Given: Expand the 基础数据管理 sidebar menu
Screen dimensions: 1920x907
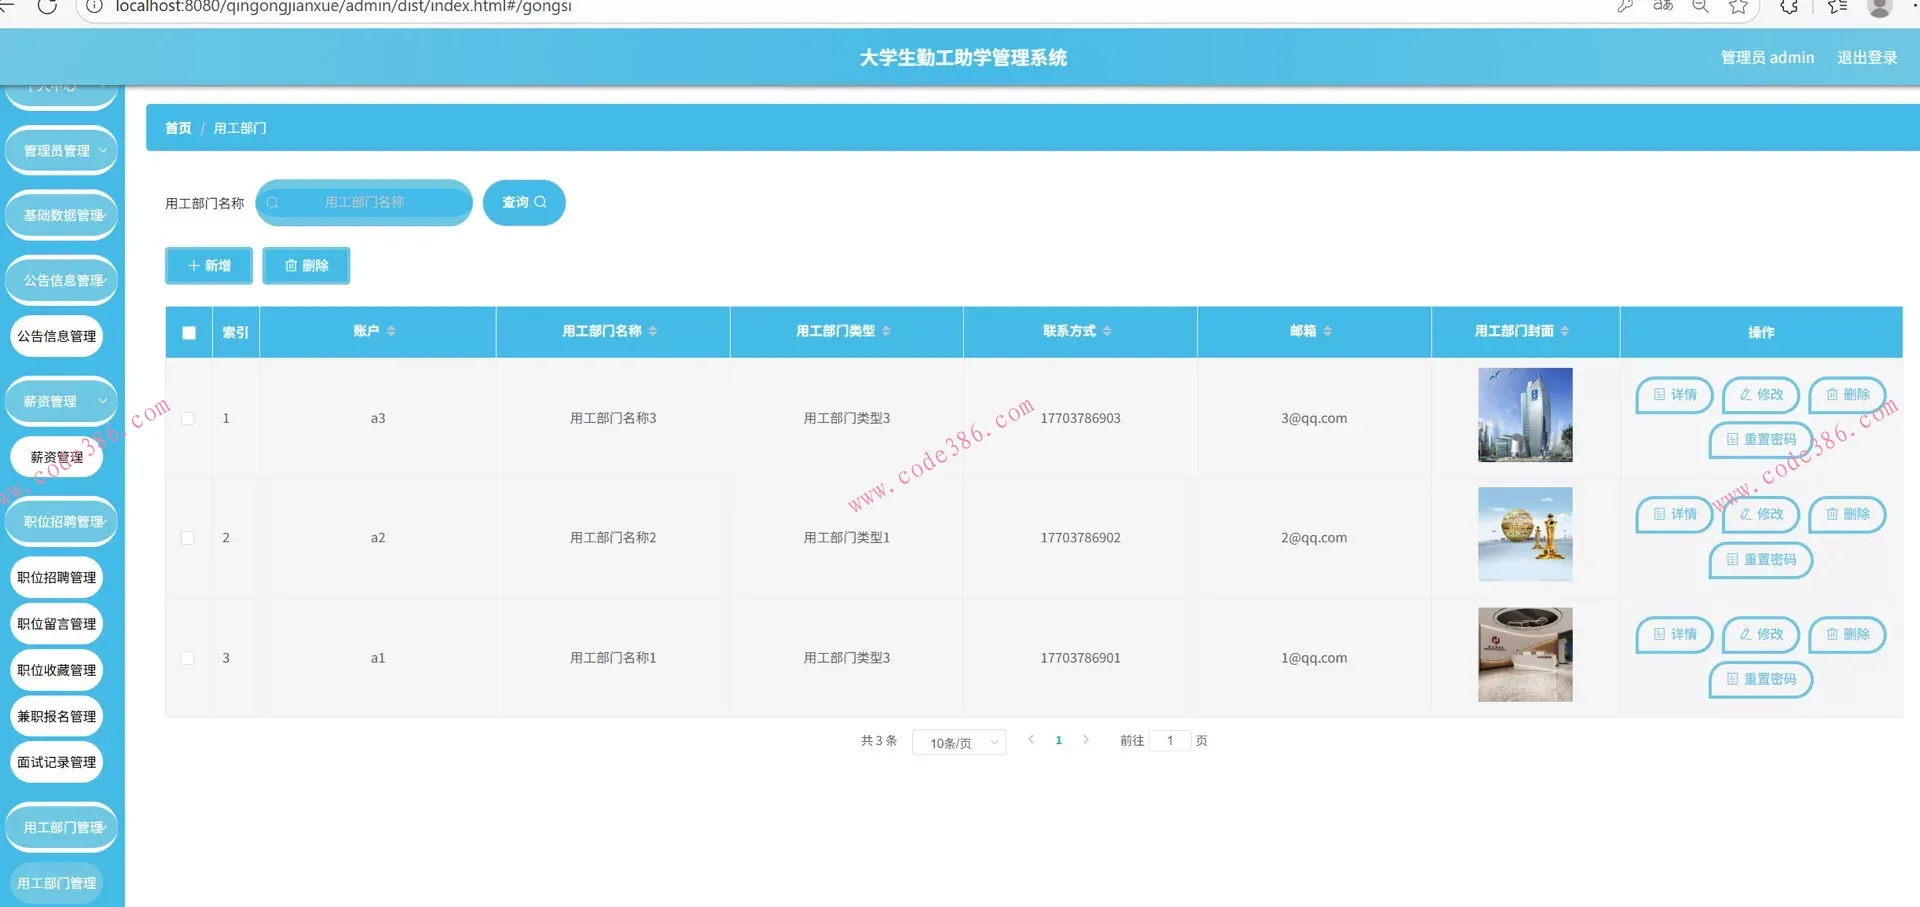Looking at the screenshot, I should 62,215.
